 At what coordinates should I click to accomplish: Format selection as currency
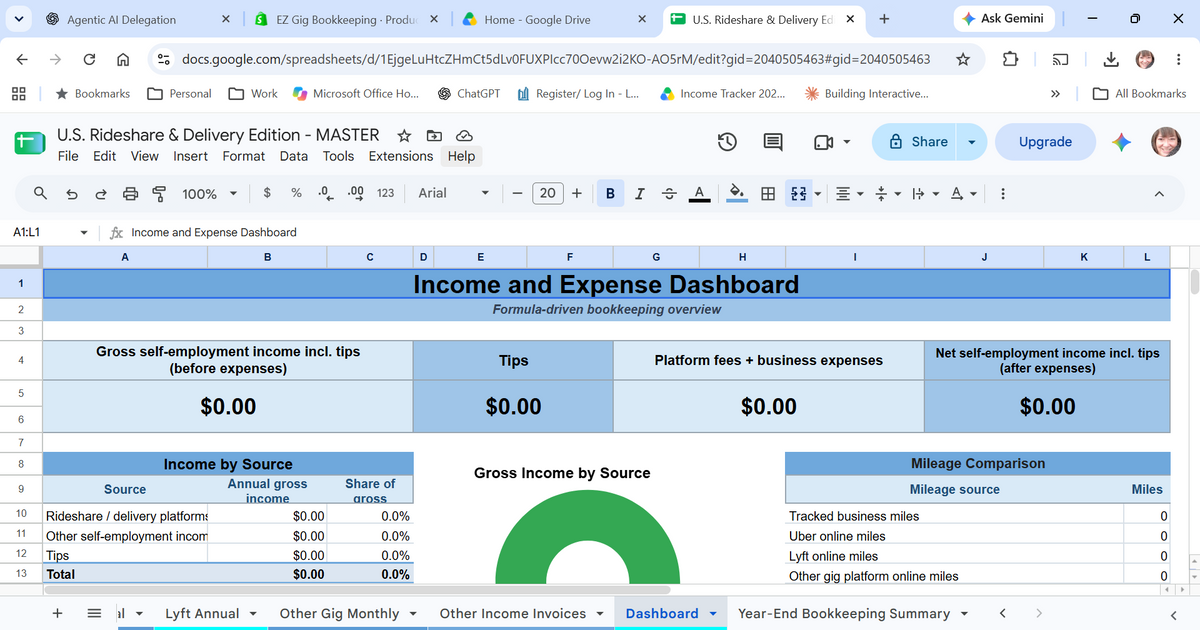(x=267, y=193)
